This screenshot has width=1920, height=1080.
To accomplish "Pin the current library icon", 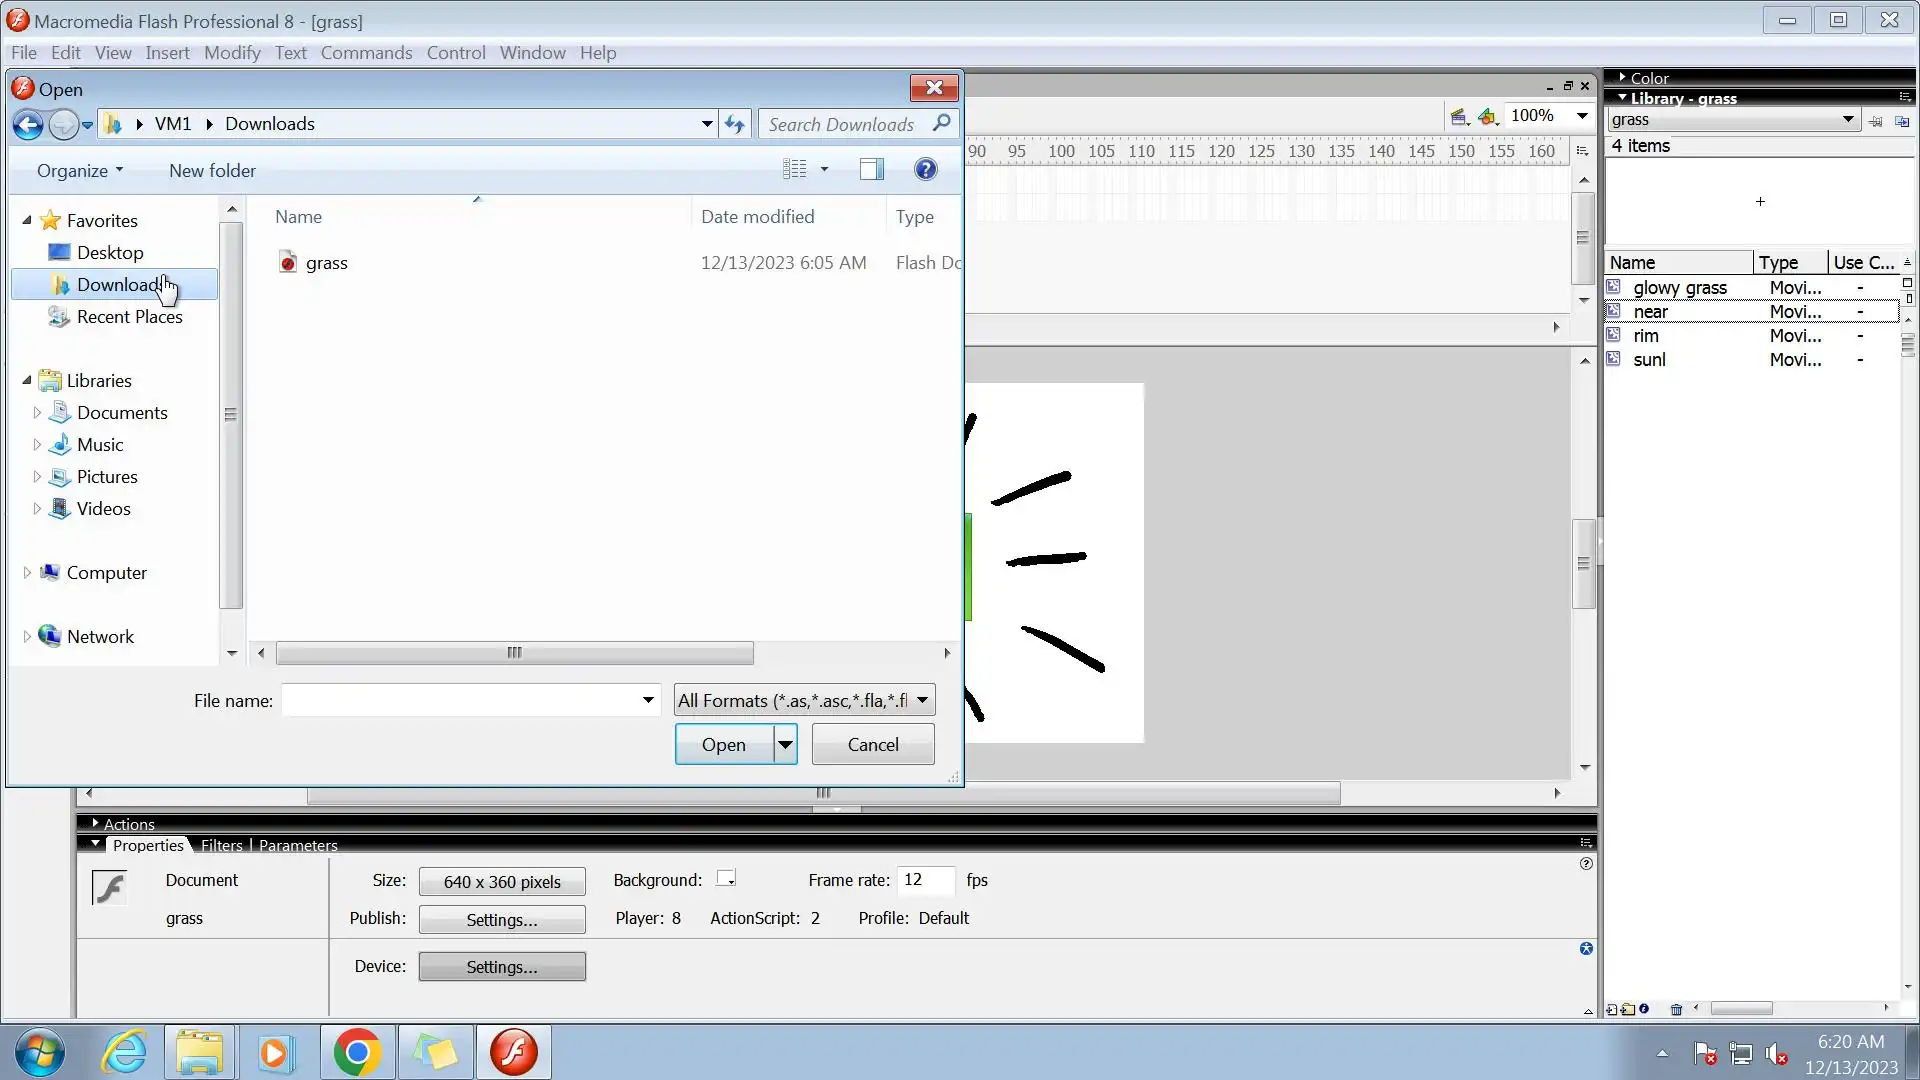I will pyautogui.click(x=1875, y=121).
